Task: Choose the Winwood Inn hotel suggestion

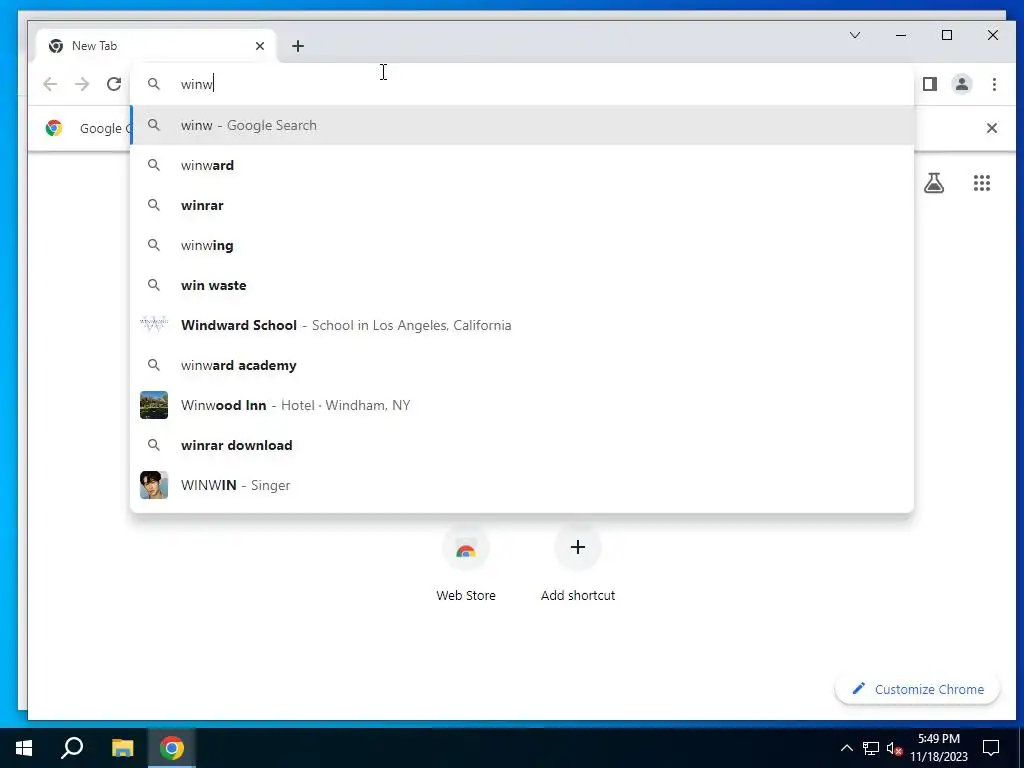Action: pos(522,405)
